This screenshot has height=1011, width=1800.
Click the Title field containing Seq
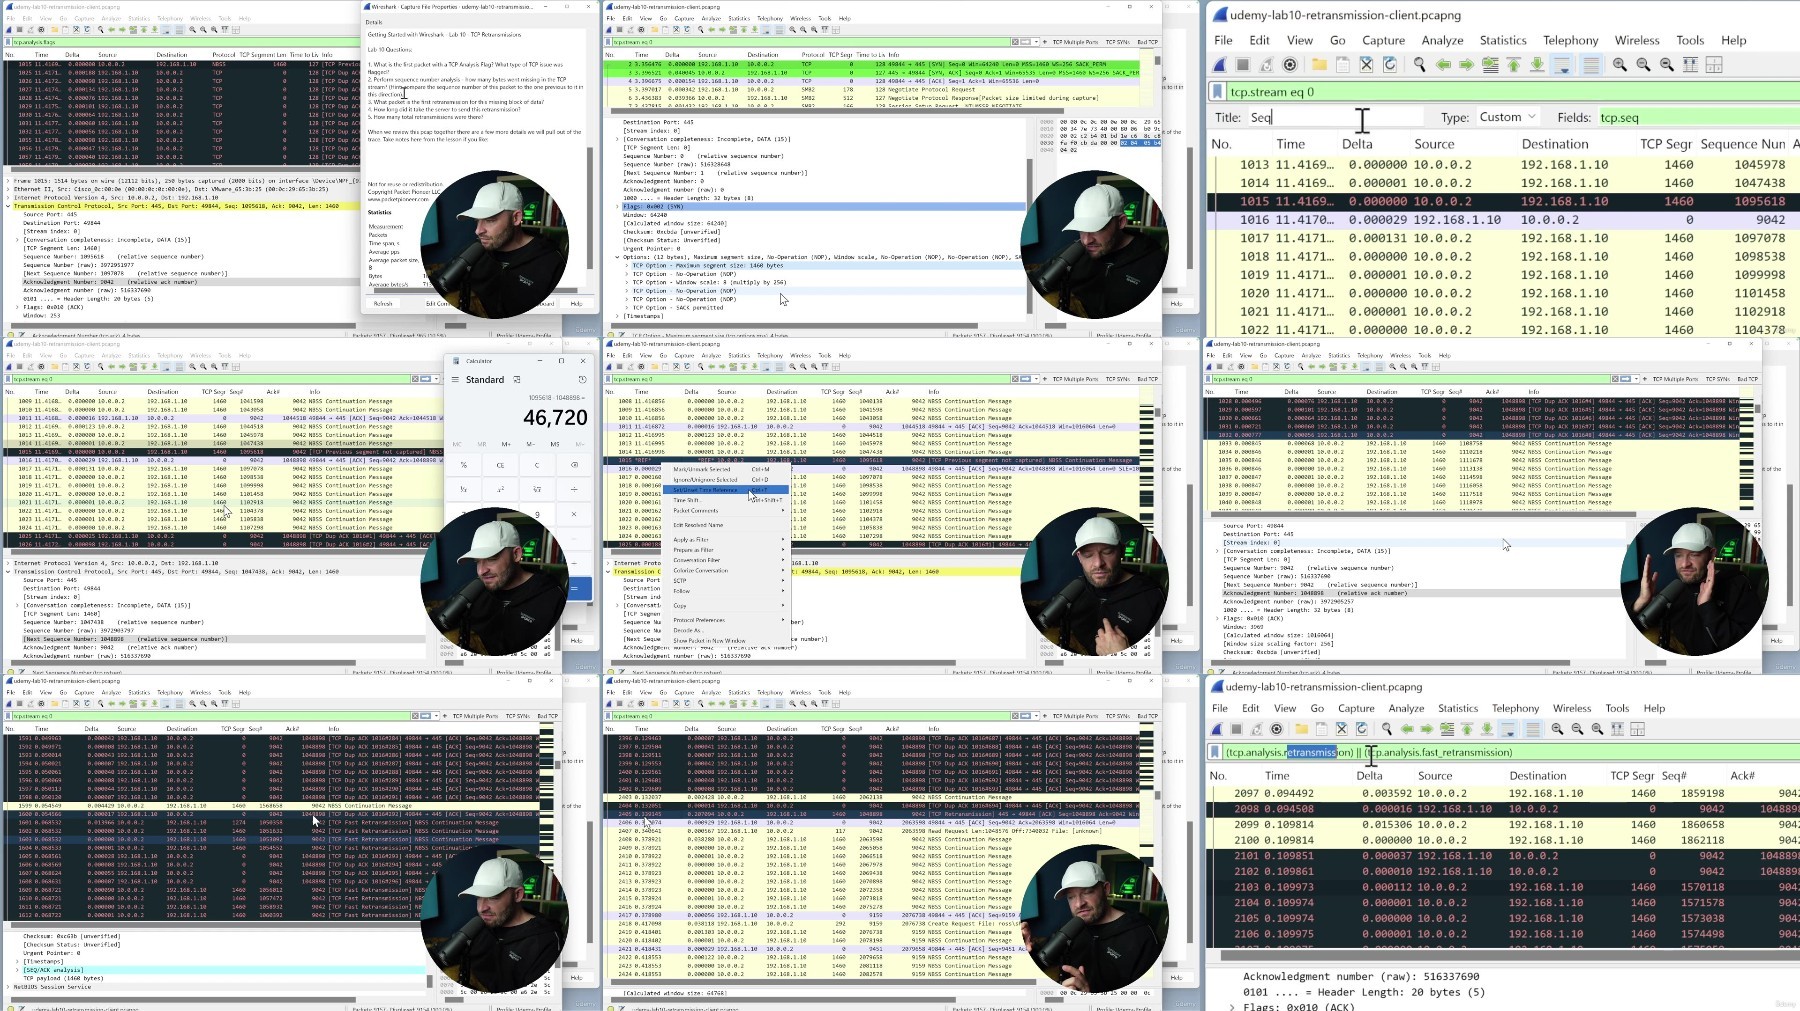(1335, 117)
